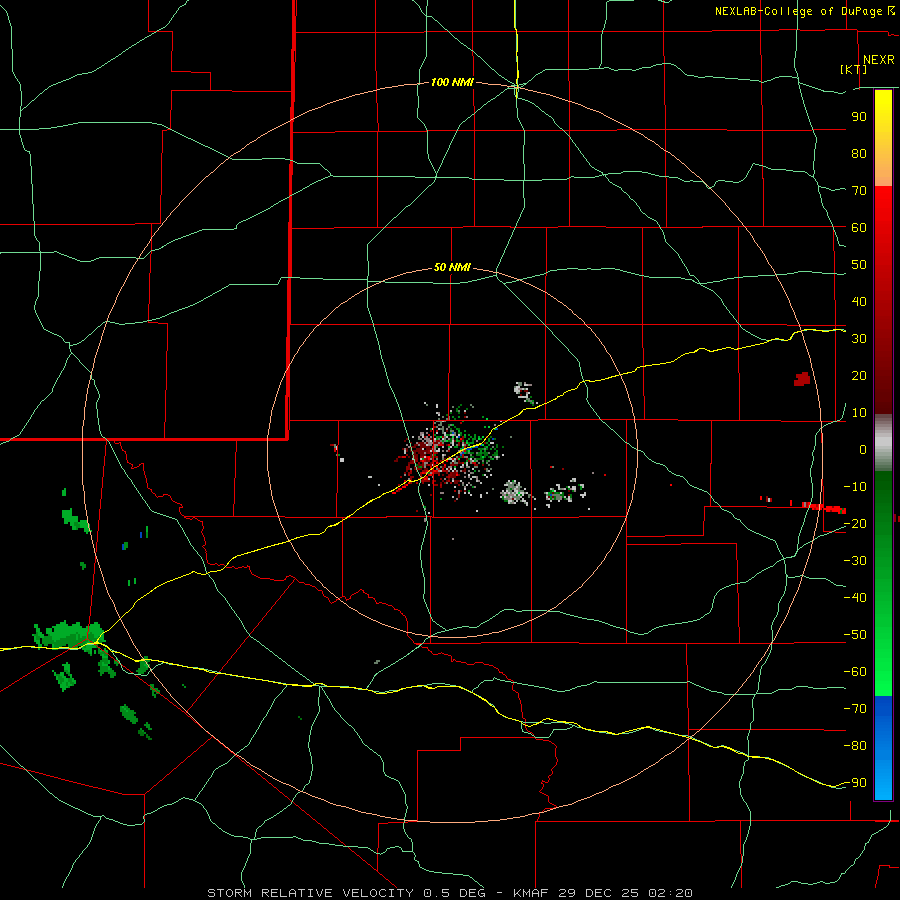Screen dimensions: 900x900
Task: Pick the orange segment of the color bar
Action: click(883, 169)
